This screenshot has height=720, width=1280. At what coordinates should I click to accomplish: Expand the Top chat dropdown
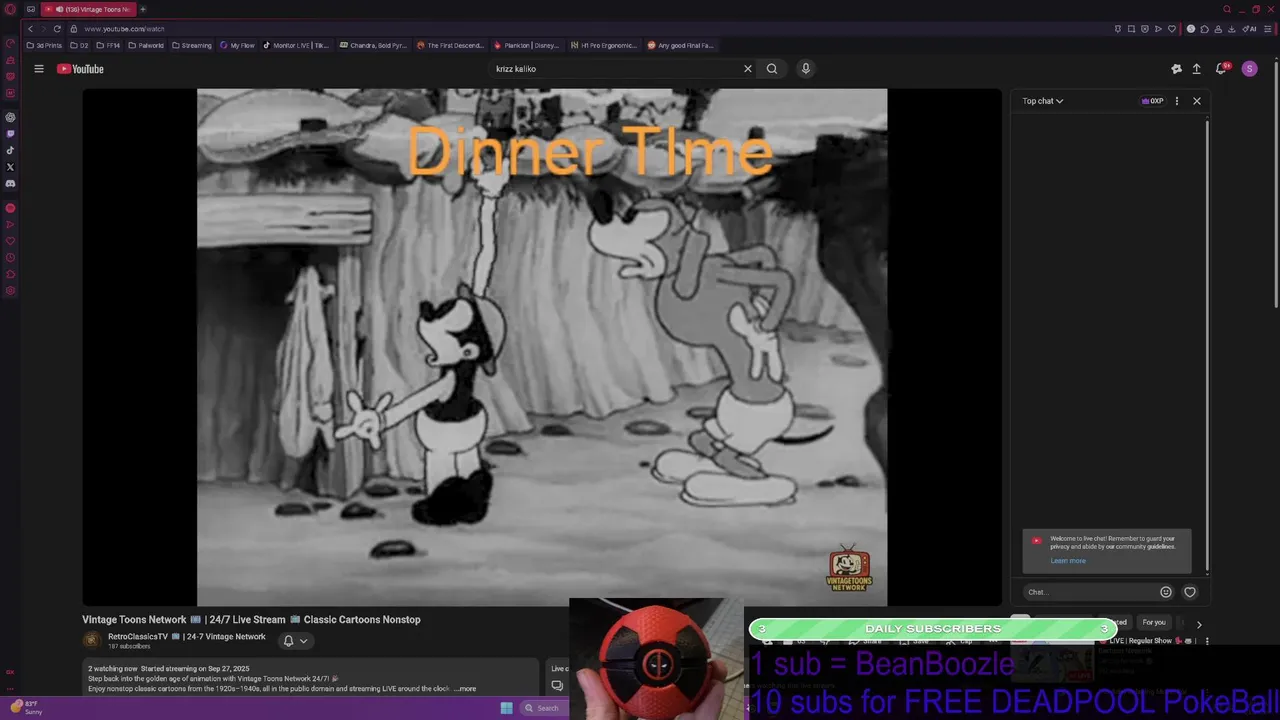tap(1043, 101)
